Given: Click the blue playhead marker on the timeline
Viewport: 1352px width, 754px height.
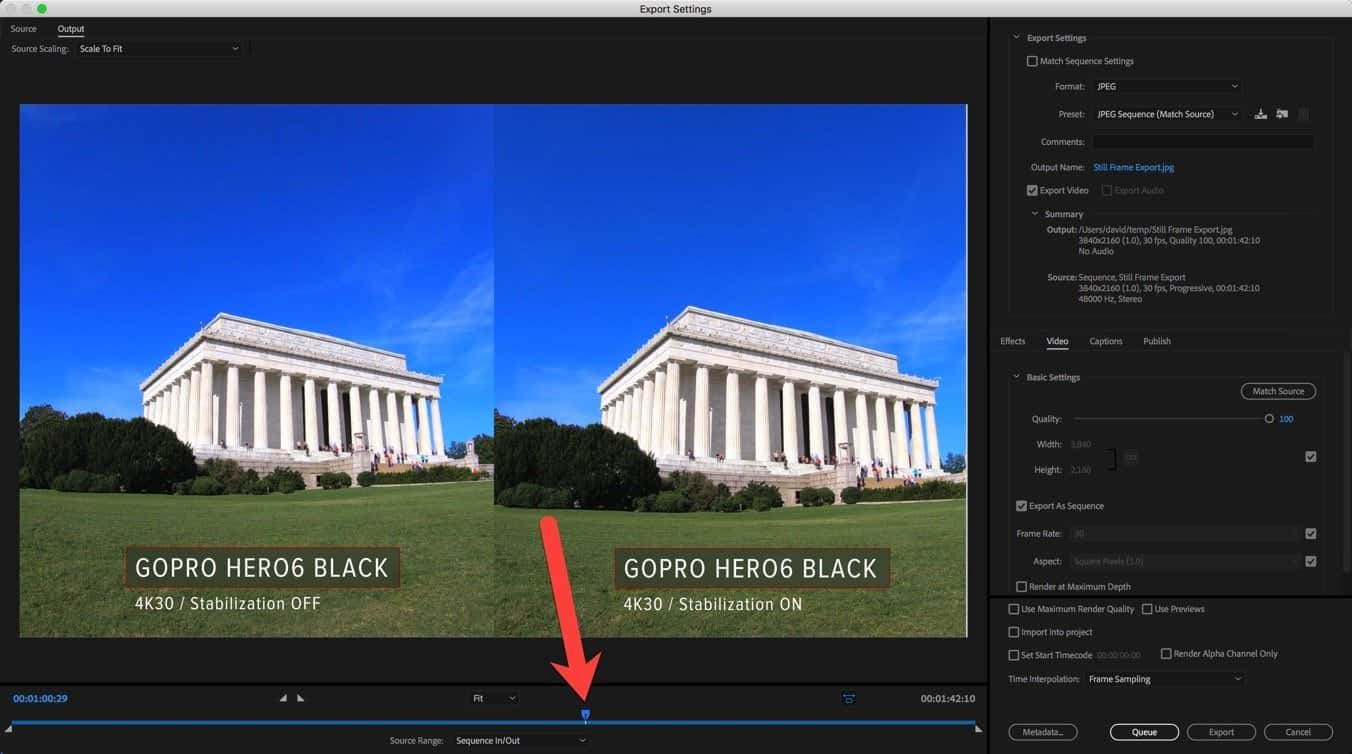Looking at the screenshot, I should pyautogui.click(x=586, y=714).
